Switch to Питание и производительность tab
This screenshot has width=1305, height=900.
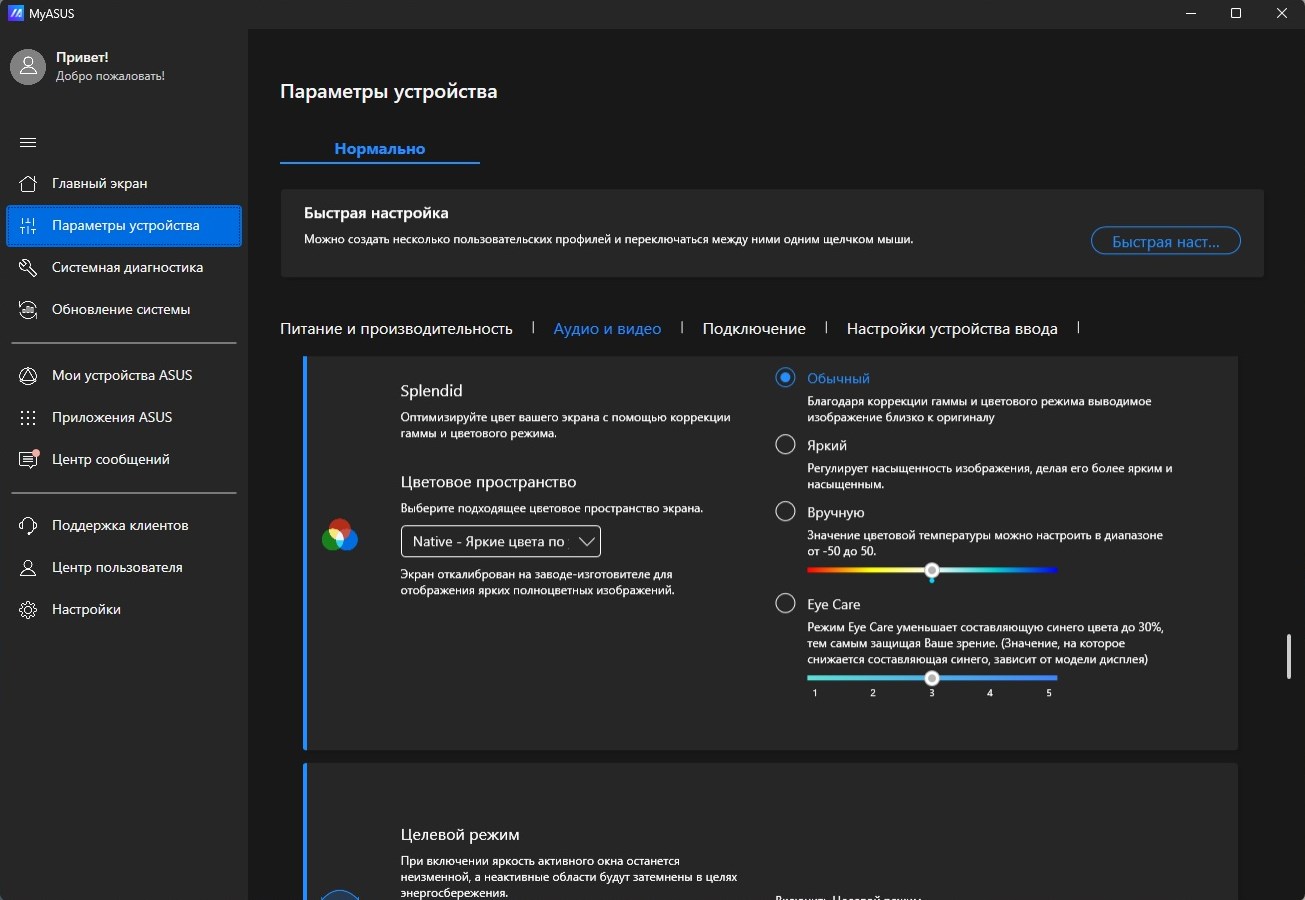tap(396, 329)
